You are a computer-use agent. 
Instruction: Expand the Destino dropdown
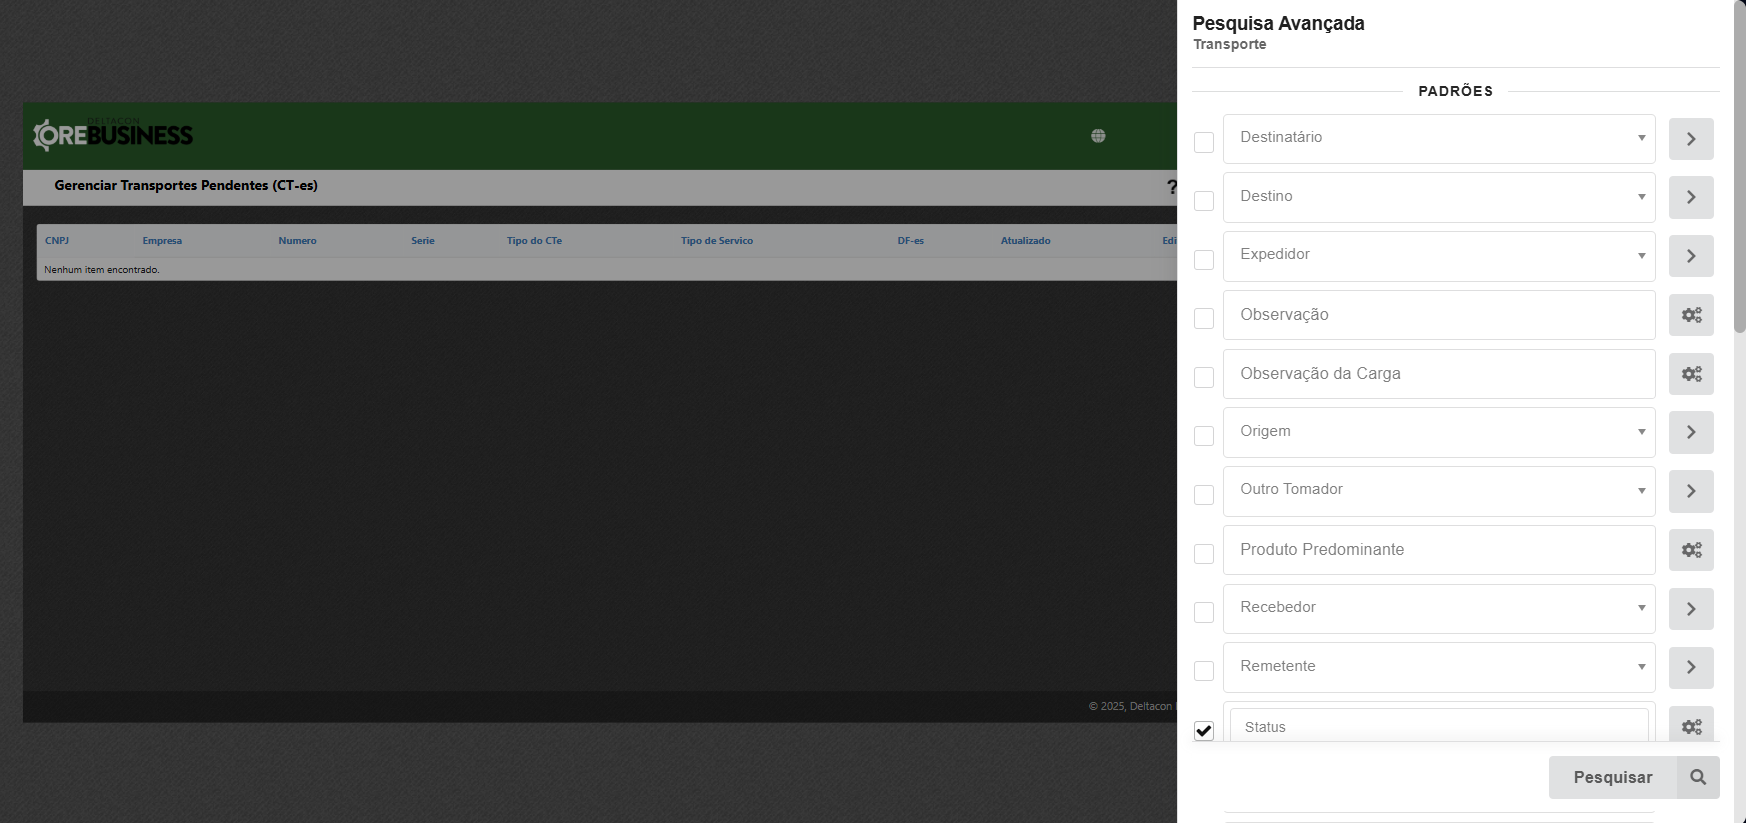coord(1438,197)
